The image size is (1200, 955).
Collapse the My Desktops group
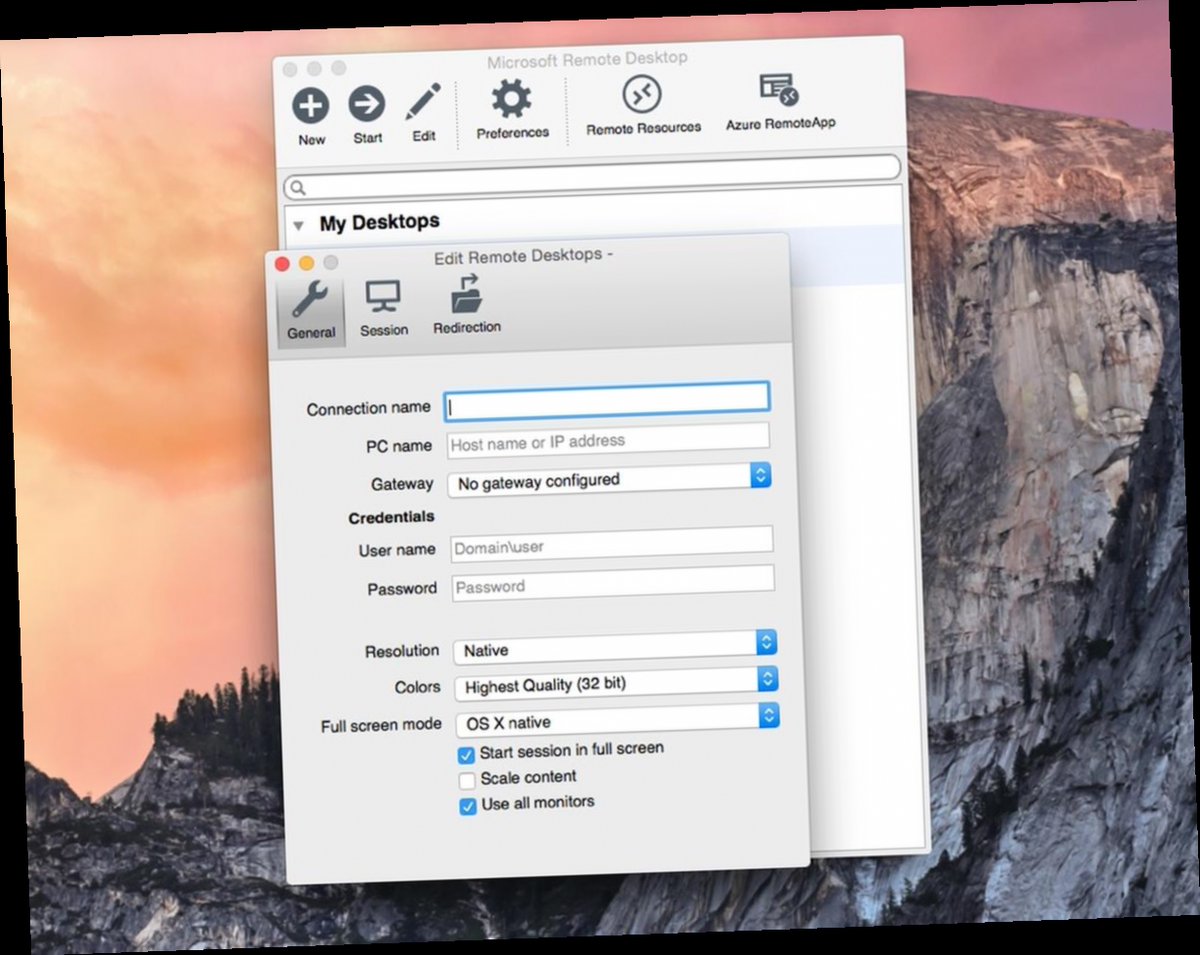pyautogui.click(x=298, y=226)
